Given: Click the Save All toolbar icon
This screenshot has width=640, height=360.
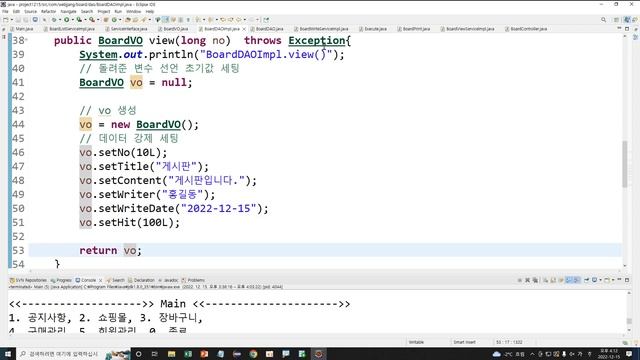Looking at the screenshot, I should 26,20.
